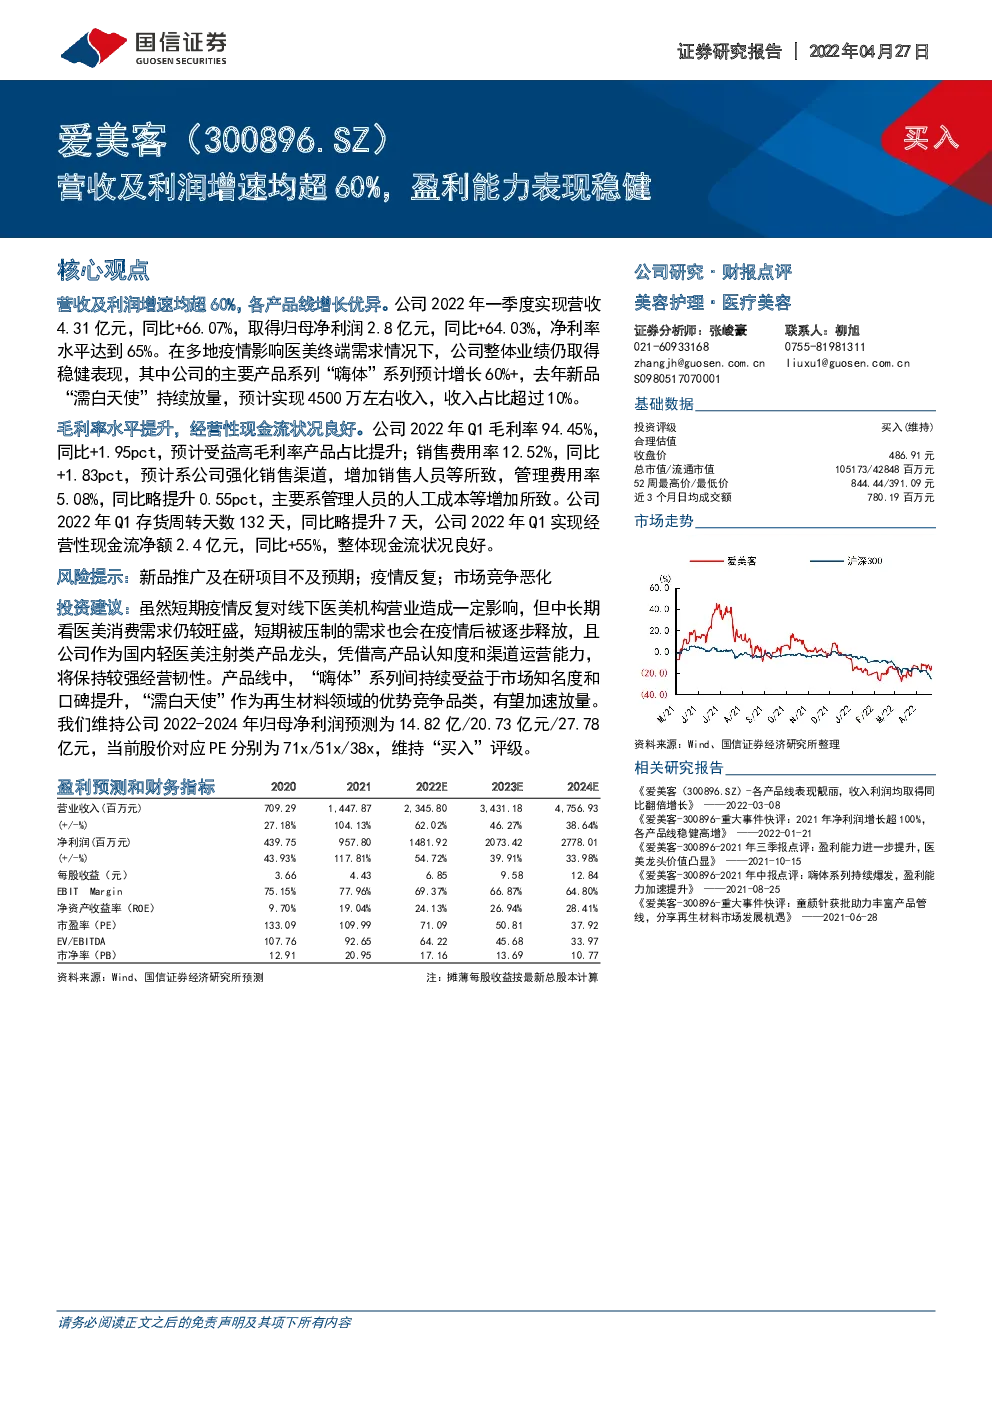This screenshot has height=1403, width=992.
Task: Click the 盈利预测和财务指标 table heading
Action: (136, 787)
